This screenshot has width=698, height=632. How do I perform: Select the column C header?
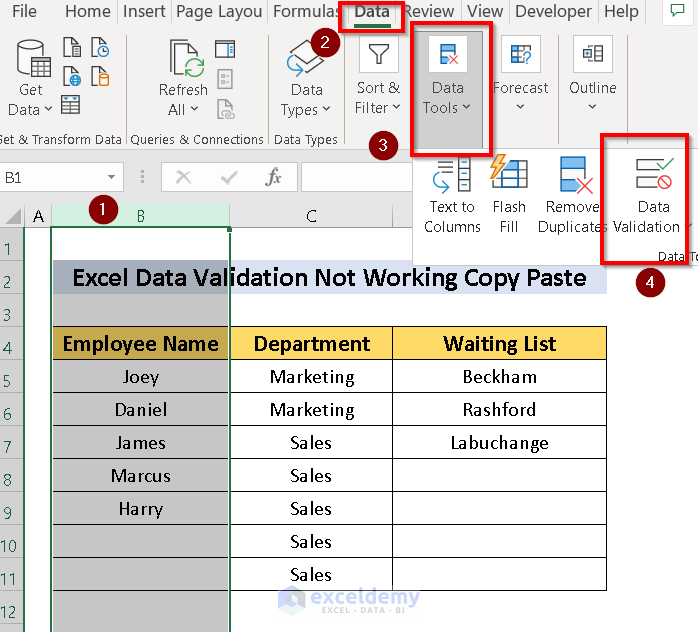coord(311,216)
